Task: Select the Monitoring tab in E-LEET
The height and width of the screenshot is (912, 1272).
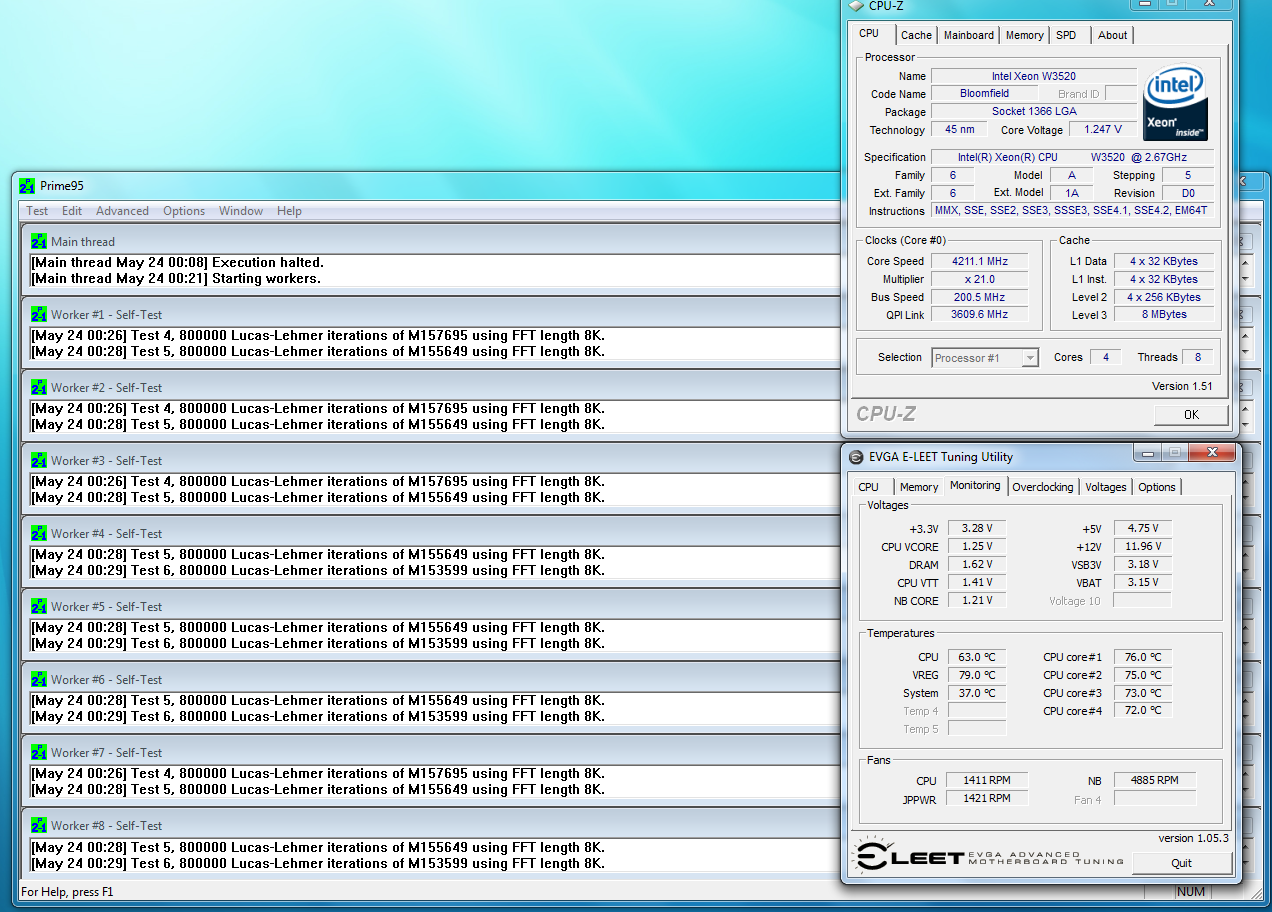Action: [975, 486]
